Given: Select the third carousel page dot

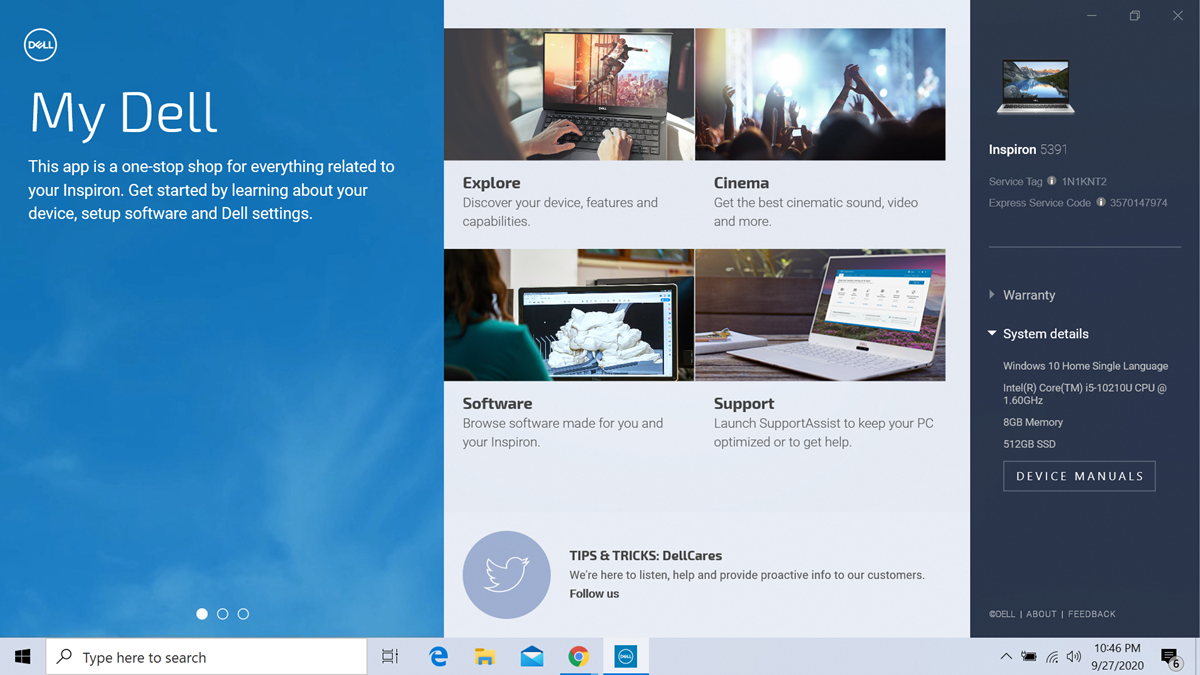Looking at the screenshot, I should click(x=244, y=614).
